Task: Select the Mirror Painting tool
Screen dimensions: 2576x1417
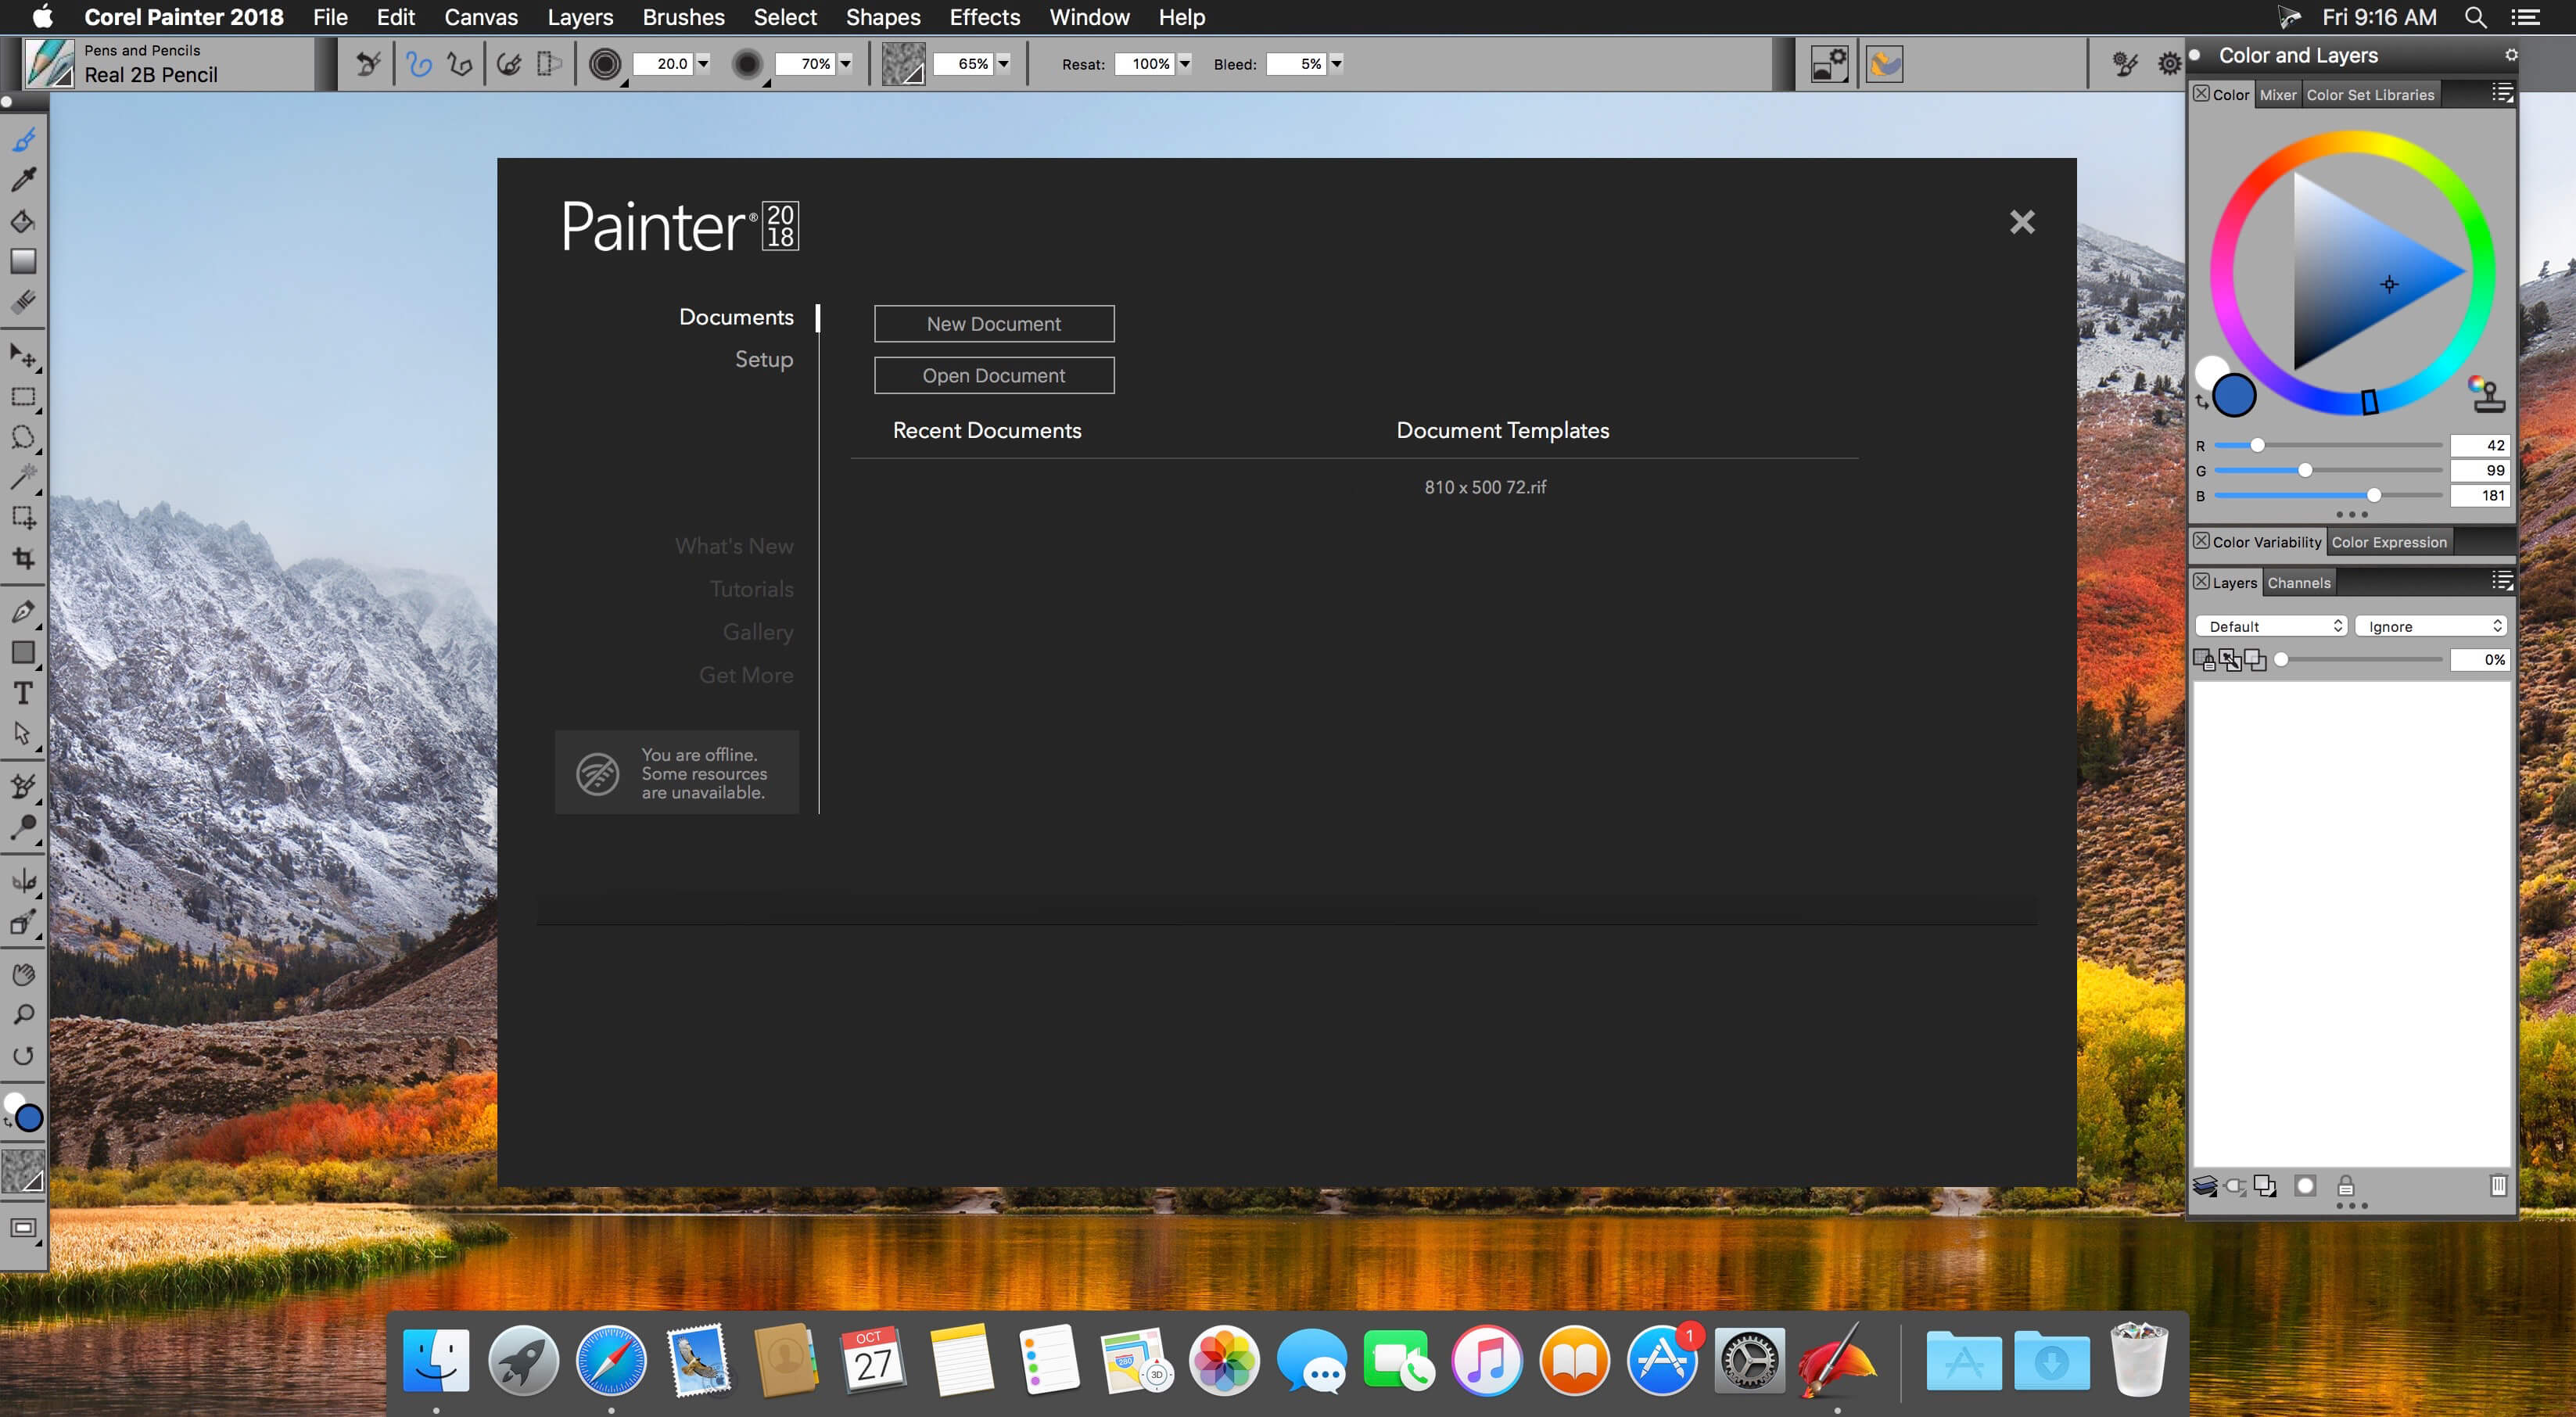Action: (x=24, y=881)
